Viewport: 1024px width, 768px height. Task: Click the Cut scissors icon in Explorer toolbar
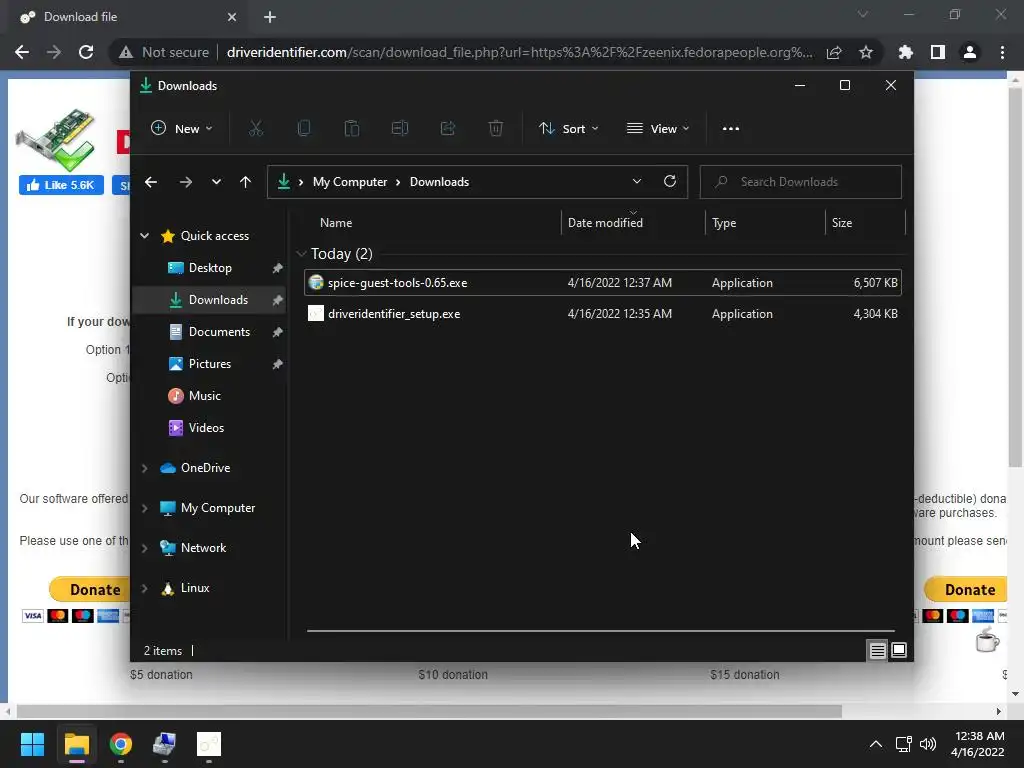pyautogui.click(x=255, y=129)
